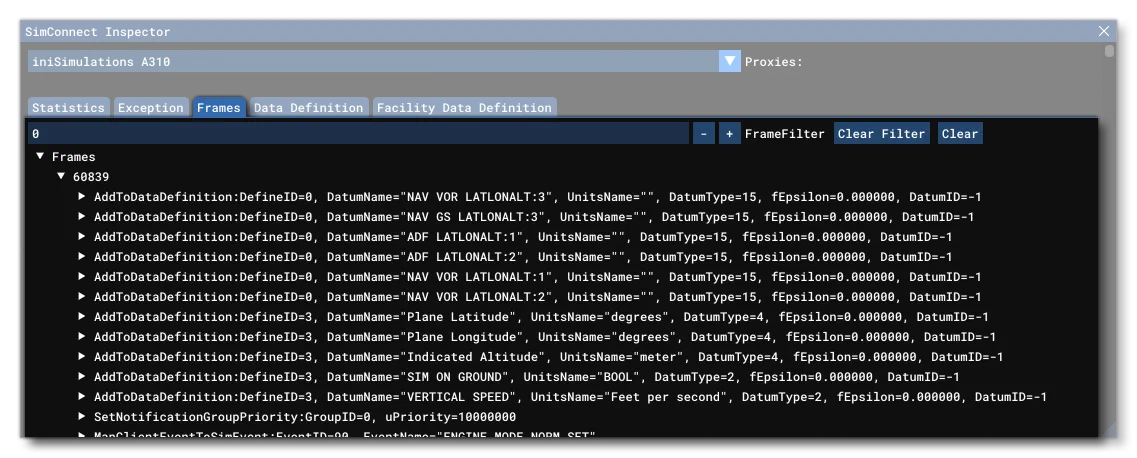Expand the Plane Latitude definition entry
Image resolution: width=1137 pixels, height=458 pixels.
coord(83,317)
